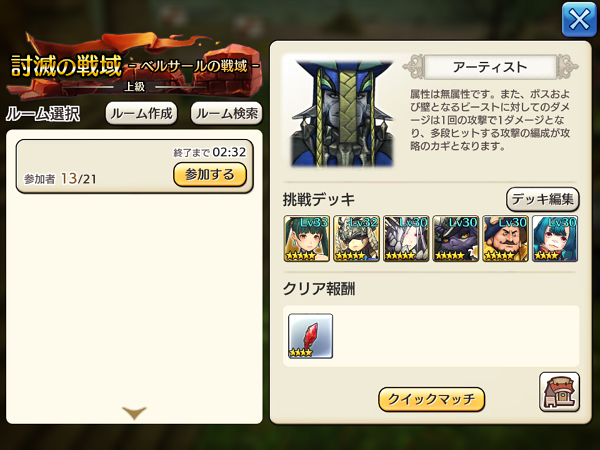Image resolution: width=600 pixels, height=450 pixels.
Task: Select the Lv32 armored helmet character card
Action: coord(356,238)
